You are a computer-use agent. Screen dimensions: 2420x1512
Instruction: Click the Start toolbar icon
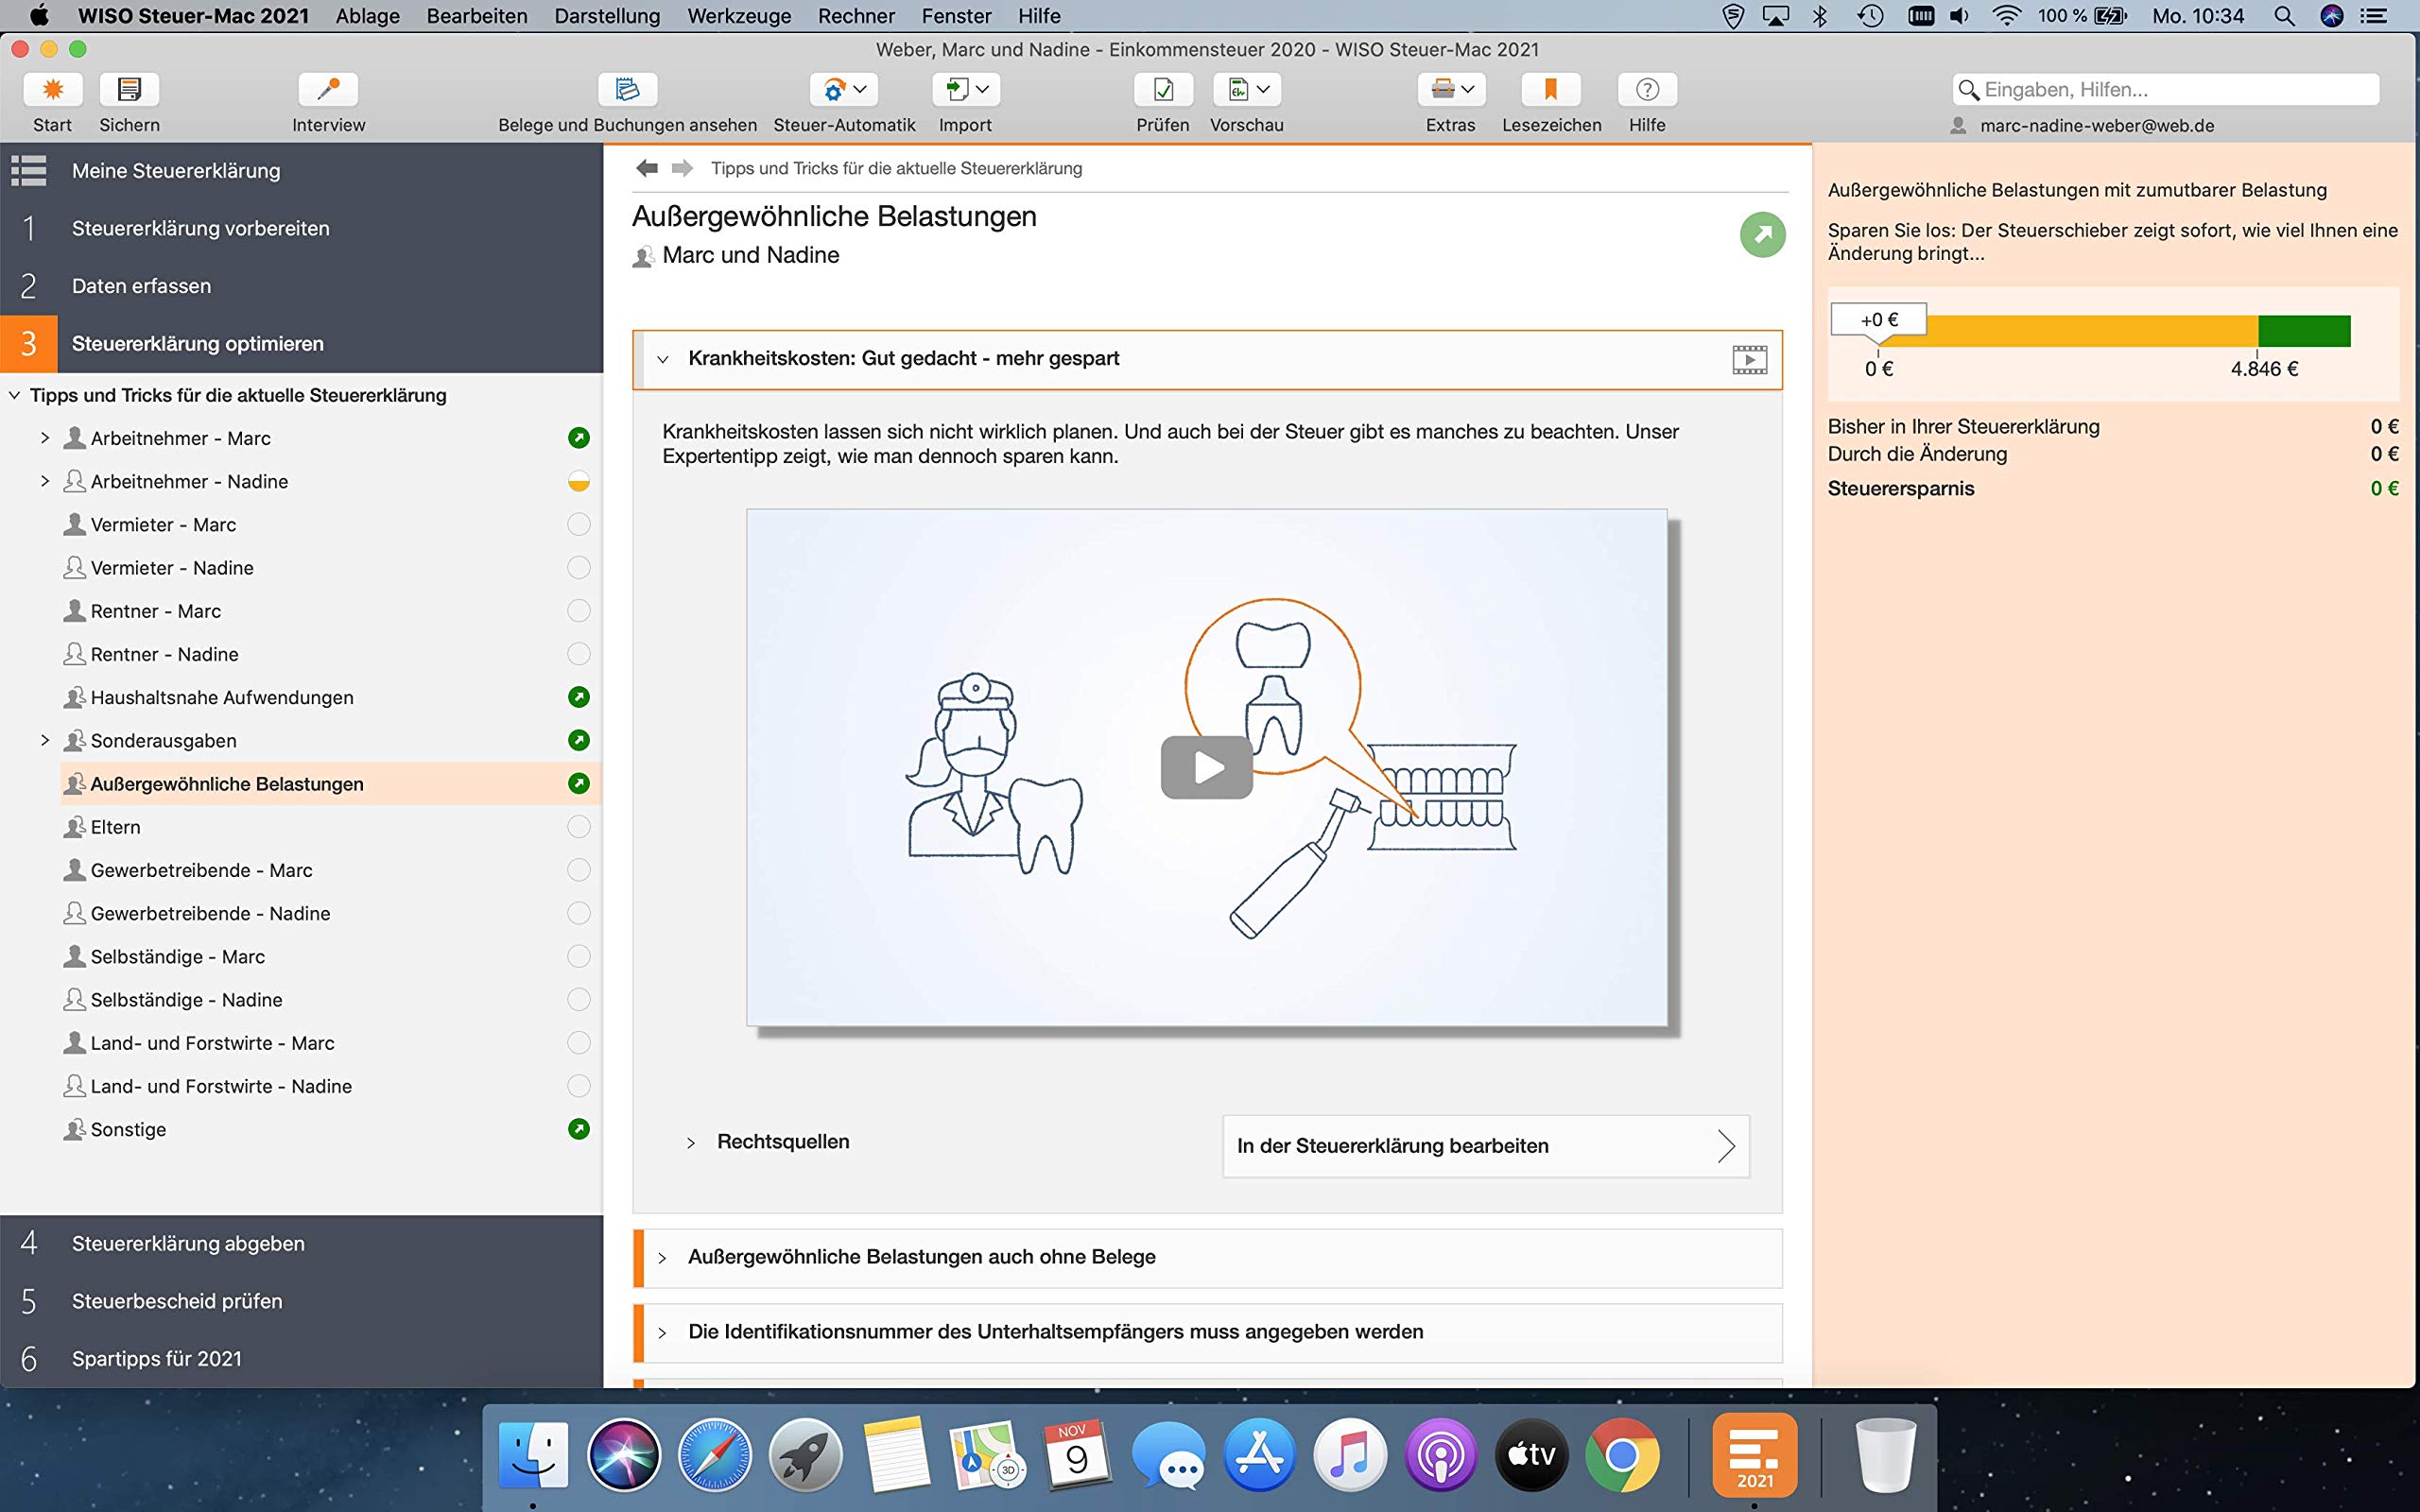(x=53, y=90)
